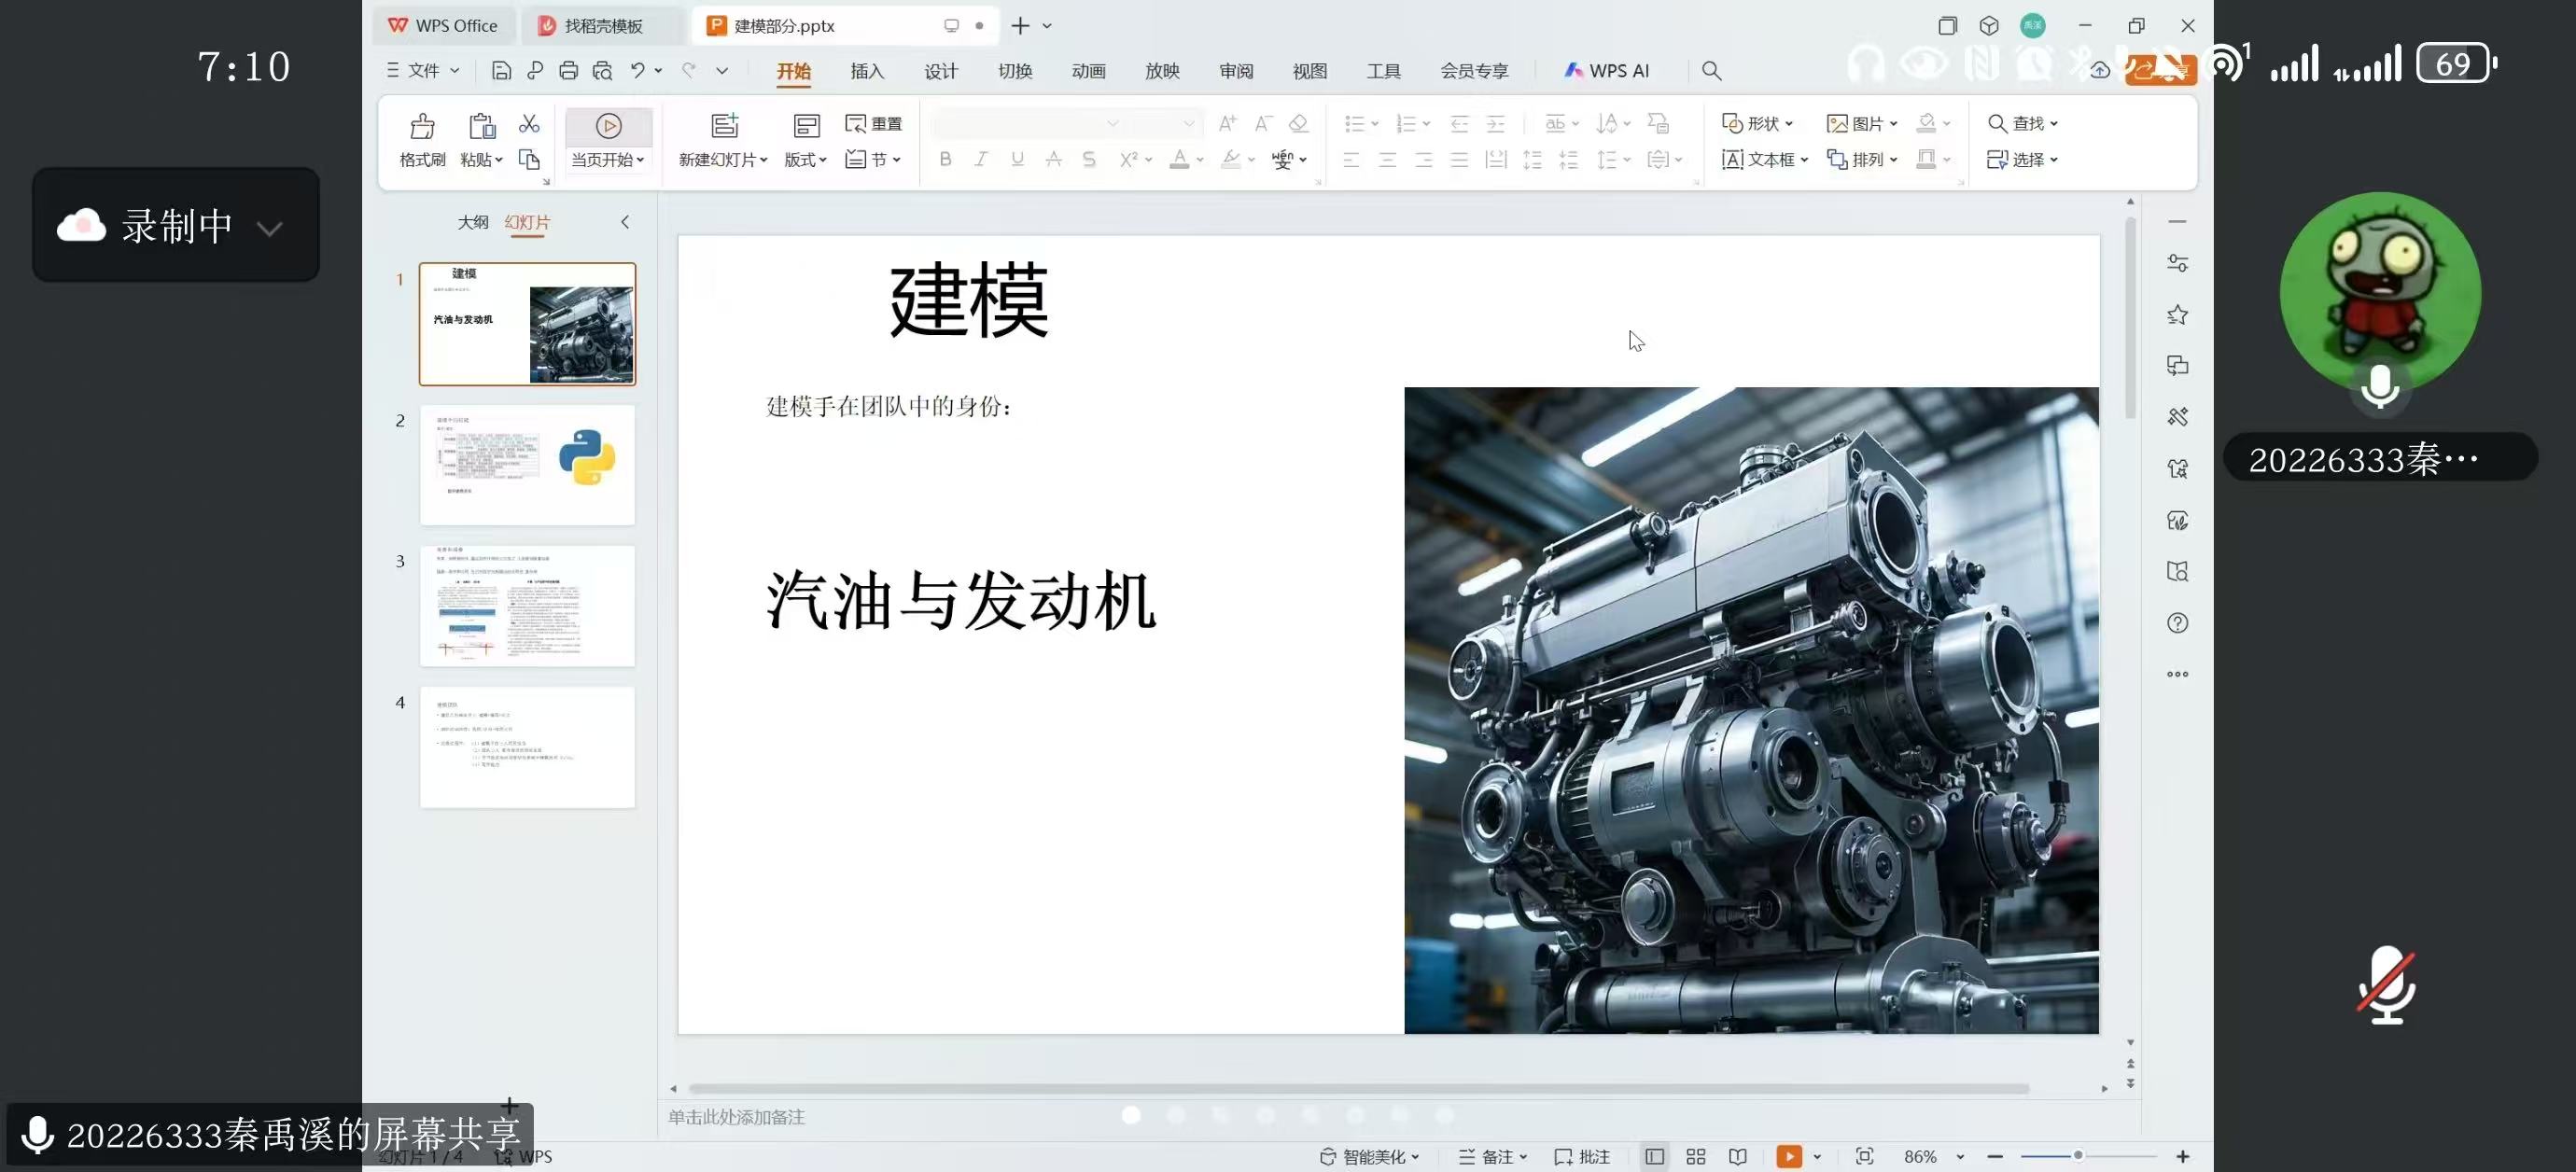Click the star icon in right sidebar
The image size is (2576, 1172).
click(x=2177, y=315)
